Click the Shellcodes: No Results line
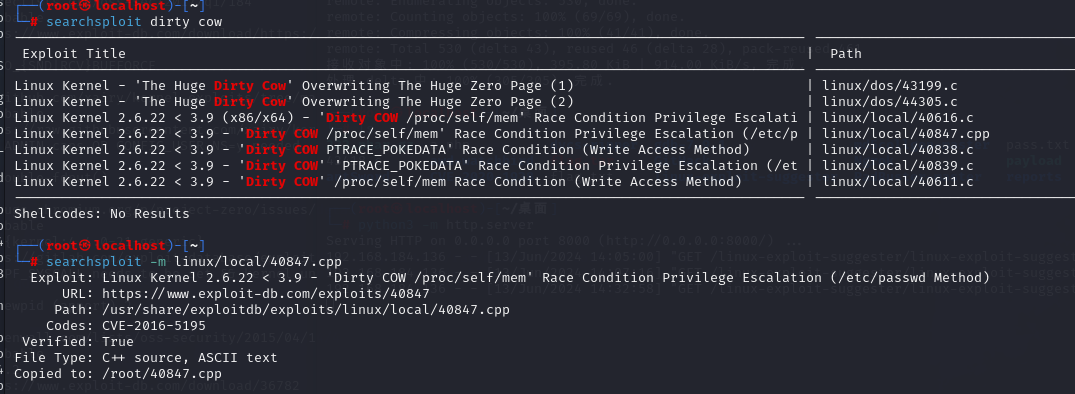 click(x=101, y=214)
